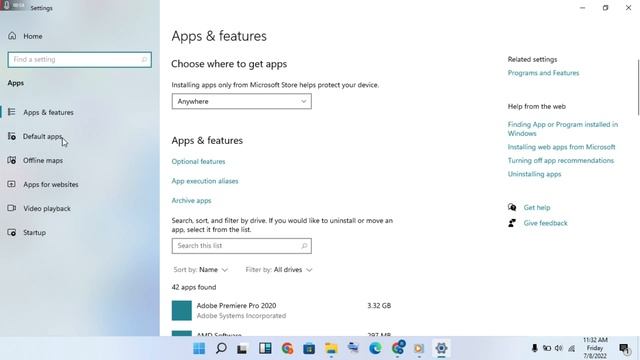Select the 42 apps found text
This screenshot has width=640, height=360.
(194, 287)
